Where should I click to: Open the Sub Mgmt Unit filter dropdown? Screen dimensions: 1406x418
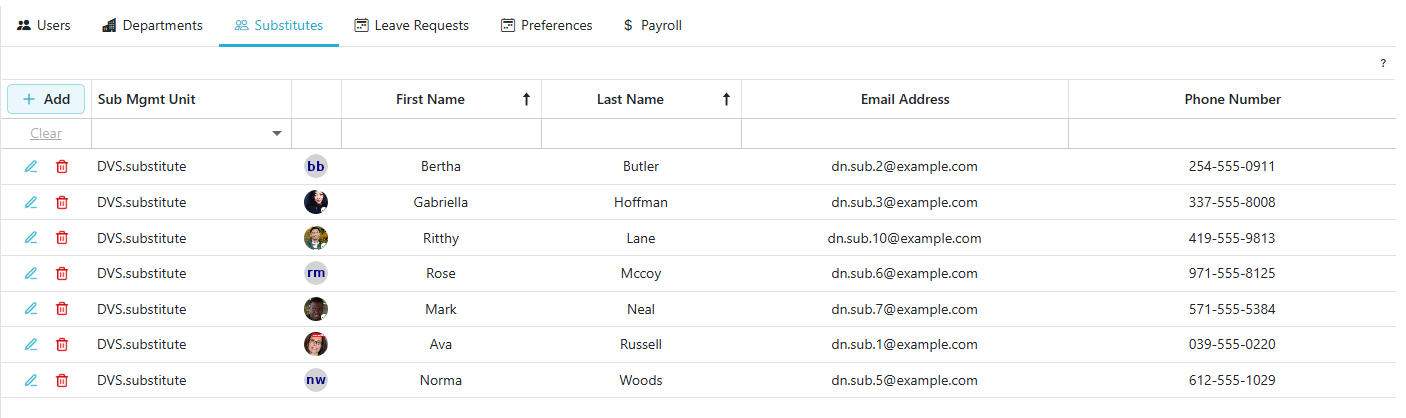tap(277, 134)
